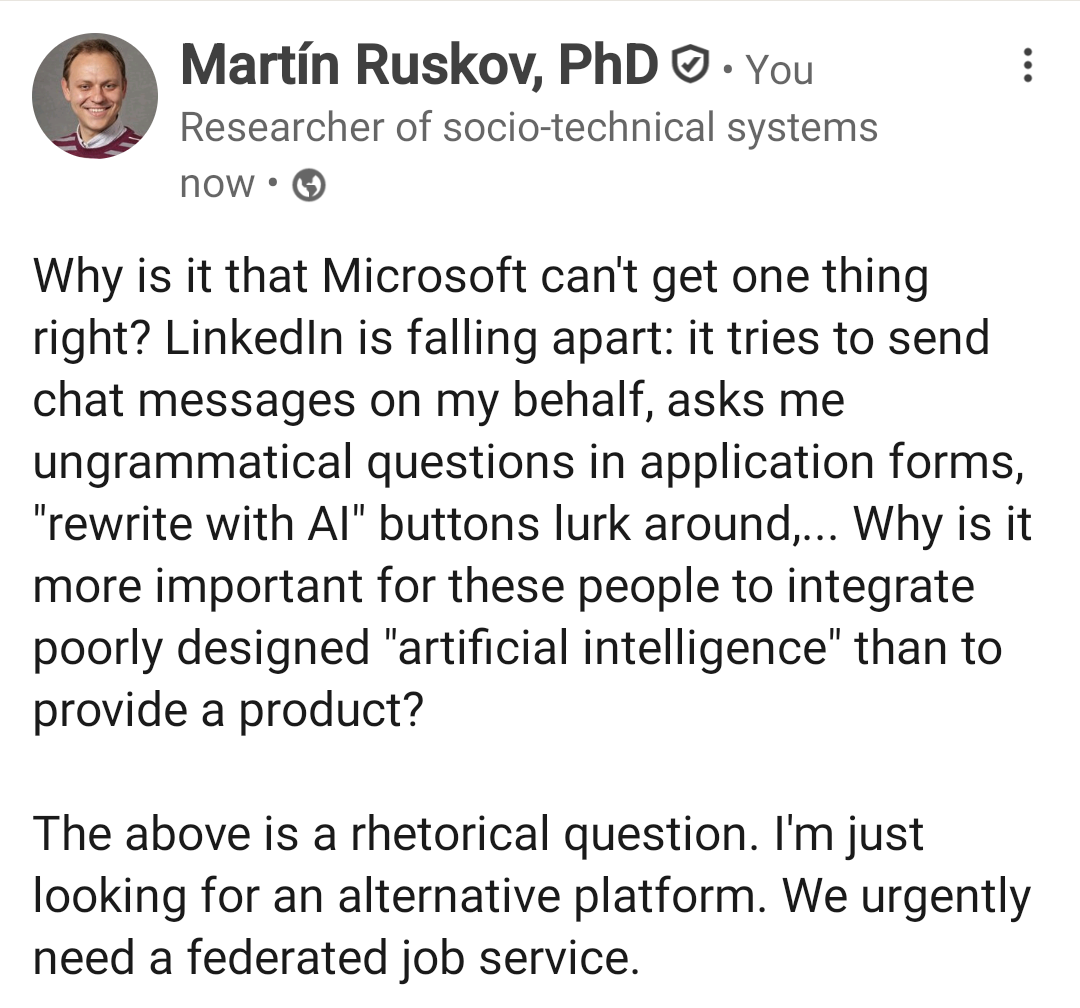This screenshot has width=1080, height=1008.
Task: Click the "You" label after the name
Action: coord(780,69)
